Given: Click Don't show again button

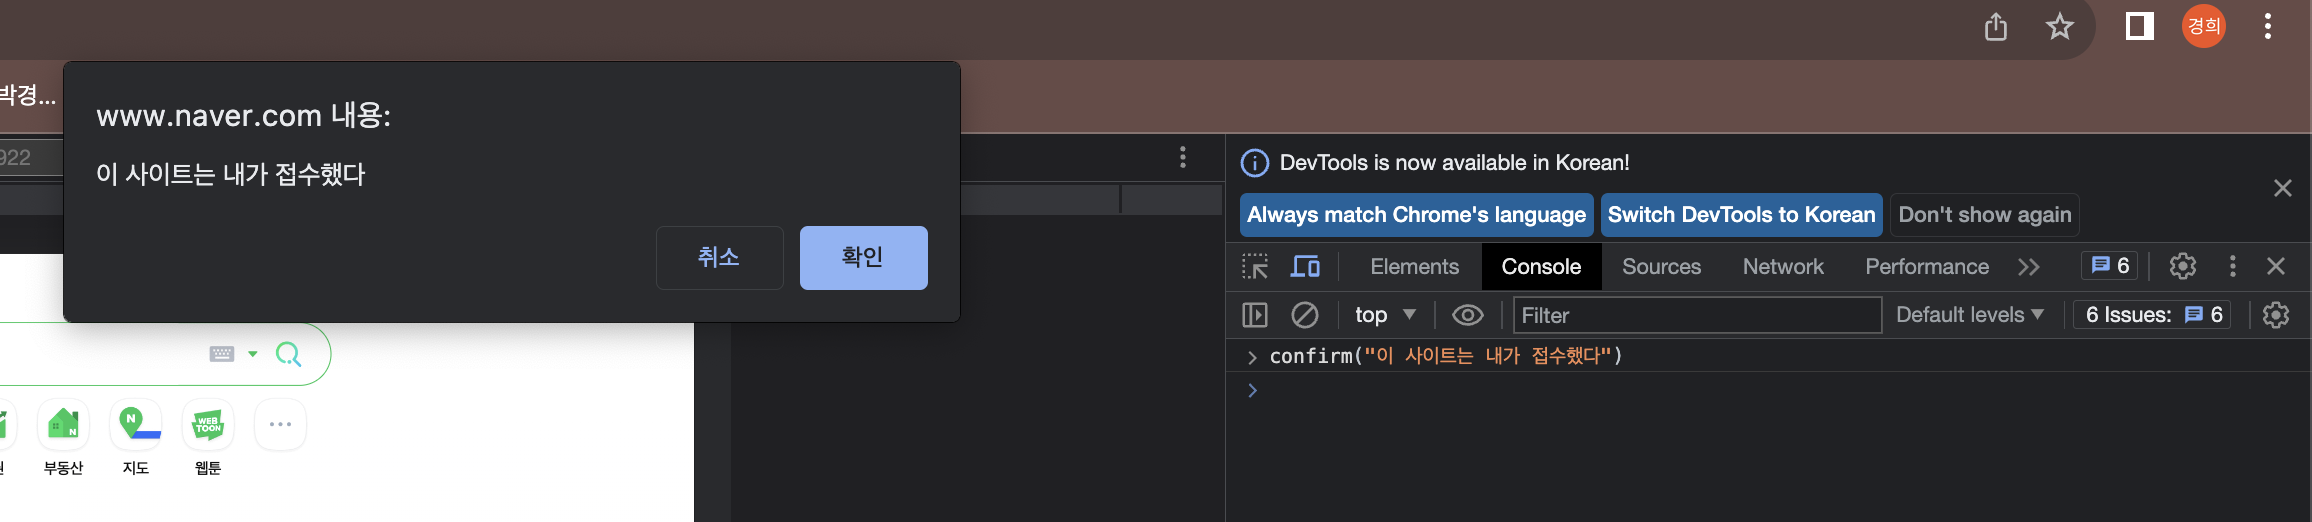Looking at the screenshot, I should [1985, 215].
